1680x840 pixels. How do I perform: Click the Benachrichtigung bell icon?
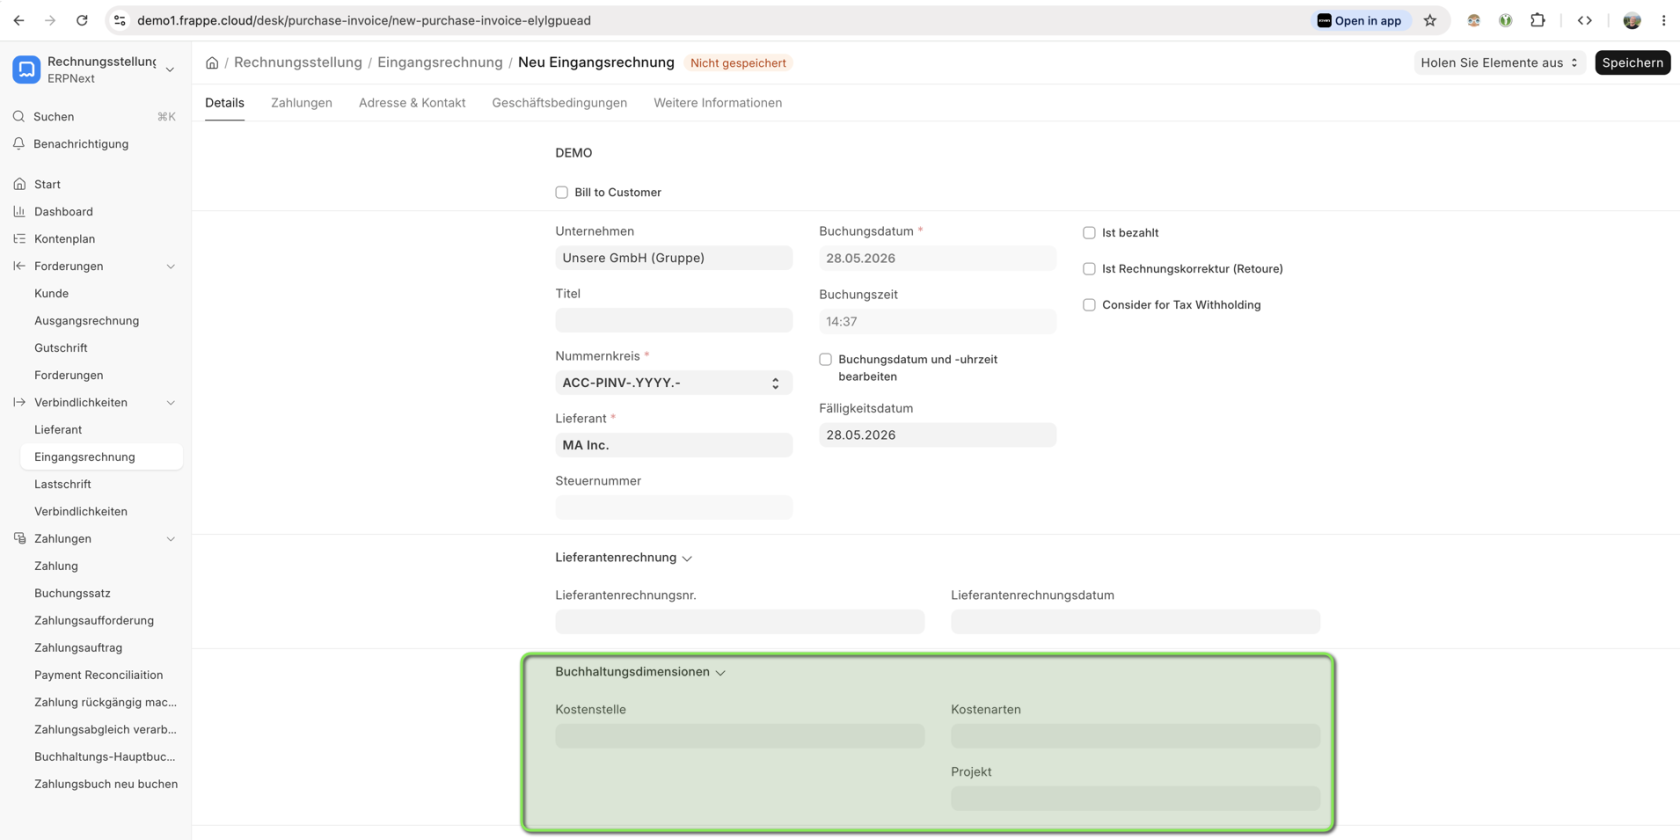19,144
